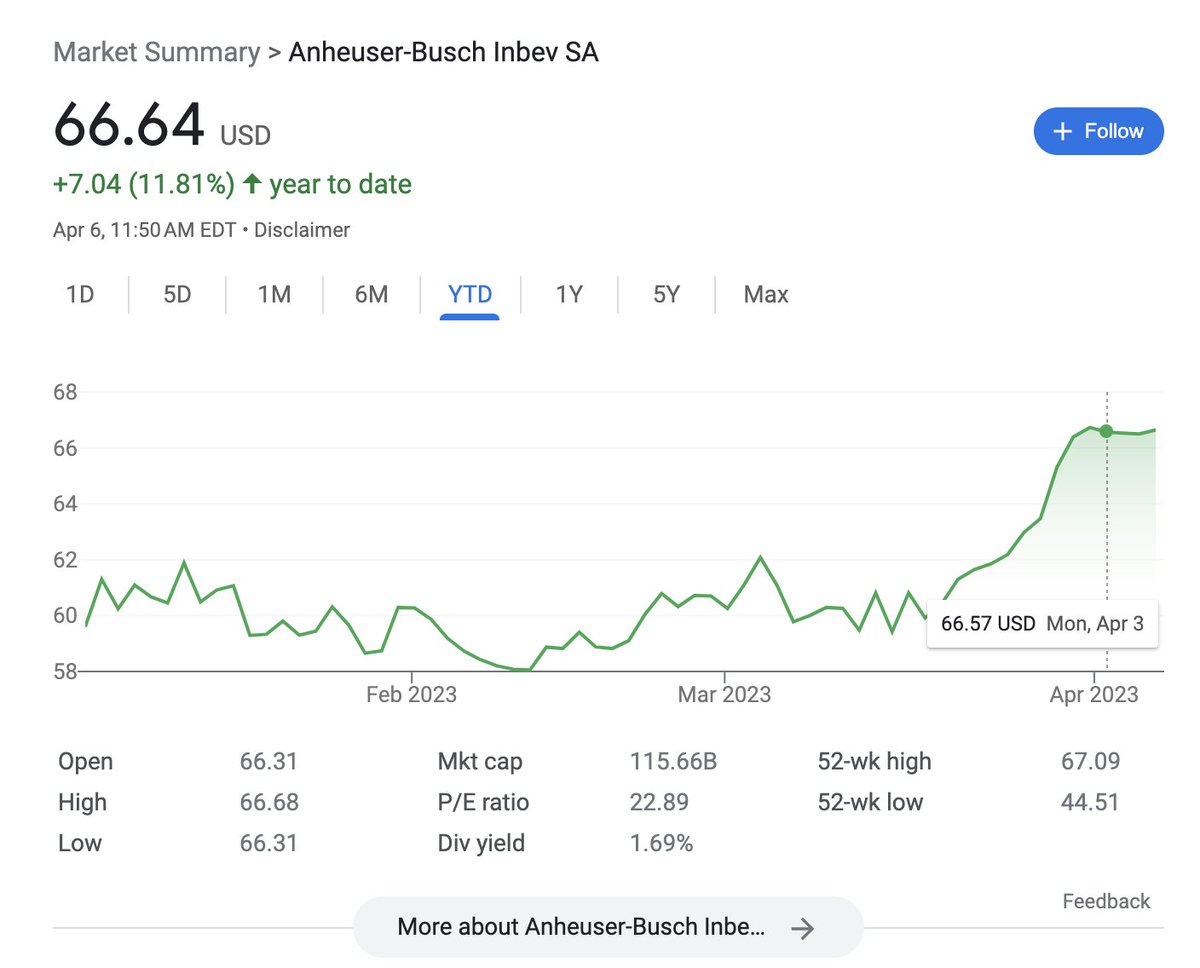Select the YTD time range tab
This screenshot has width=1200, height=968.
pyautogui.click(x=470, y=295)
